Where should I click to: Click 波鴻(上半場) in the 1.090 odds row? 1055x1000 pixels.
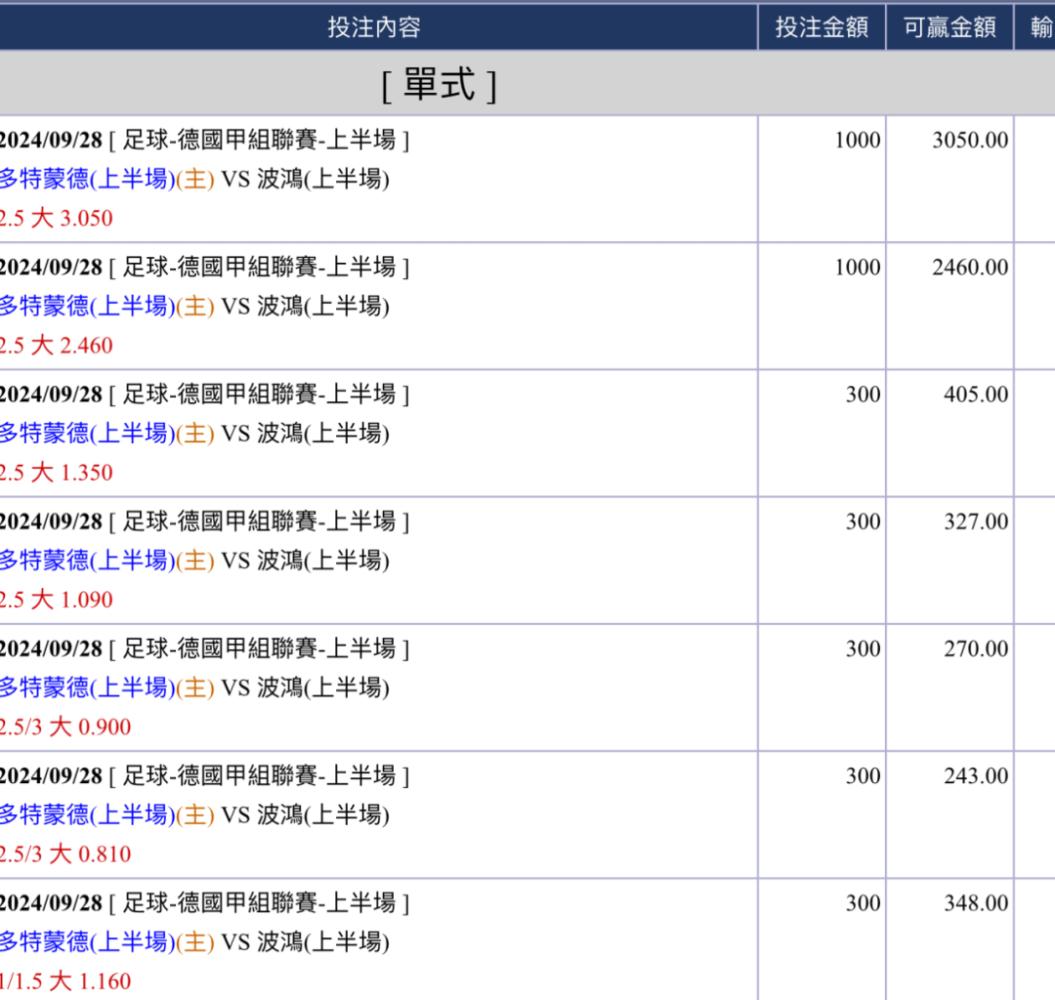pos(323,561)
